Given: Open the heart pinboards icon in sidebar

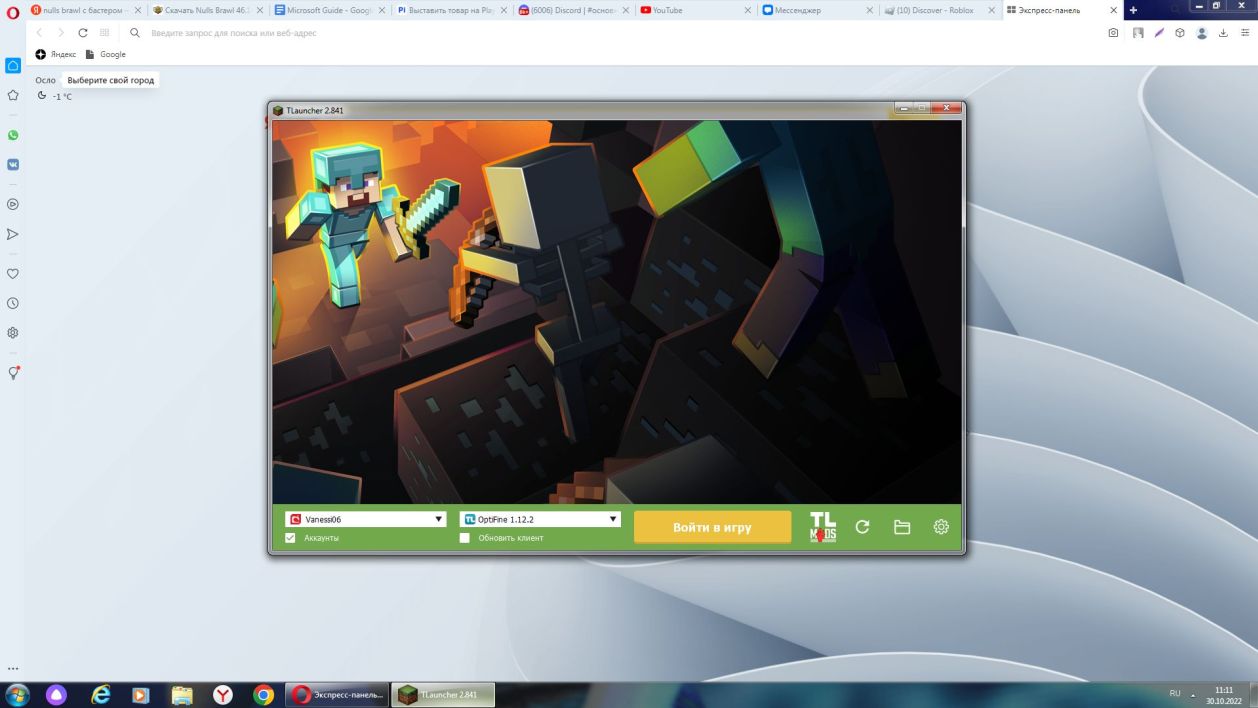Looking at the screenshot, I should pyautogui.click(x=13, y=273).
